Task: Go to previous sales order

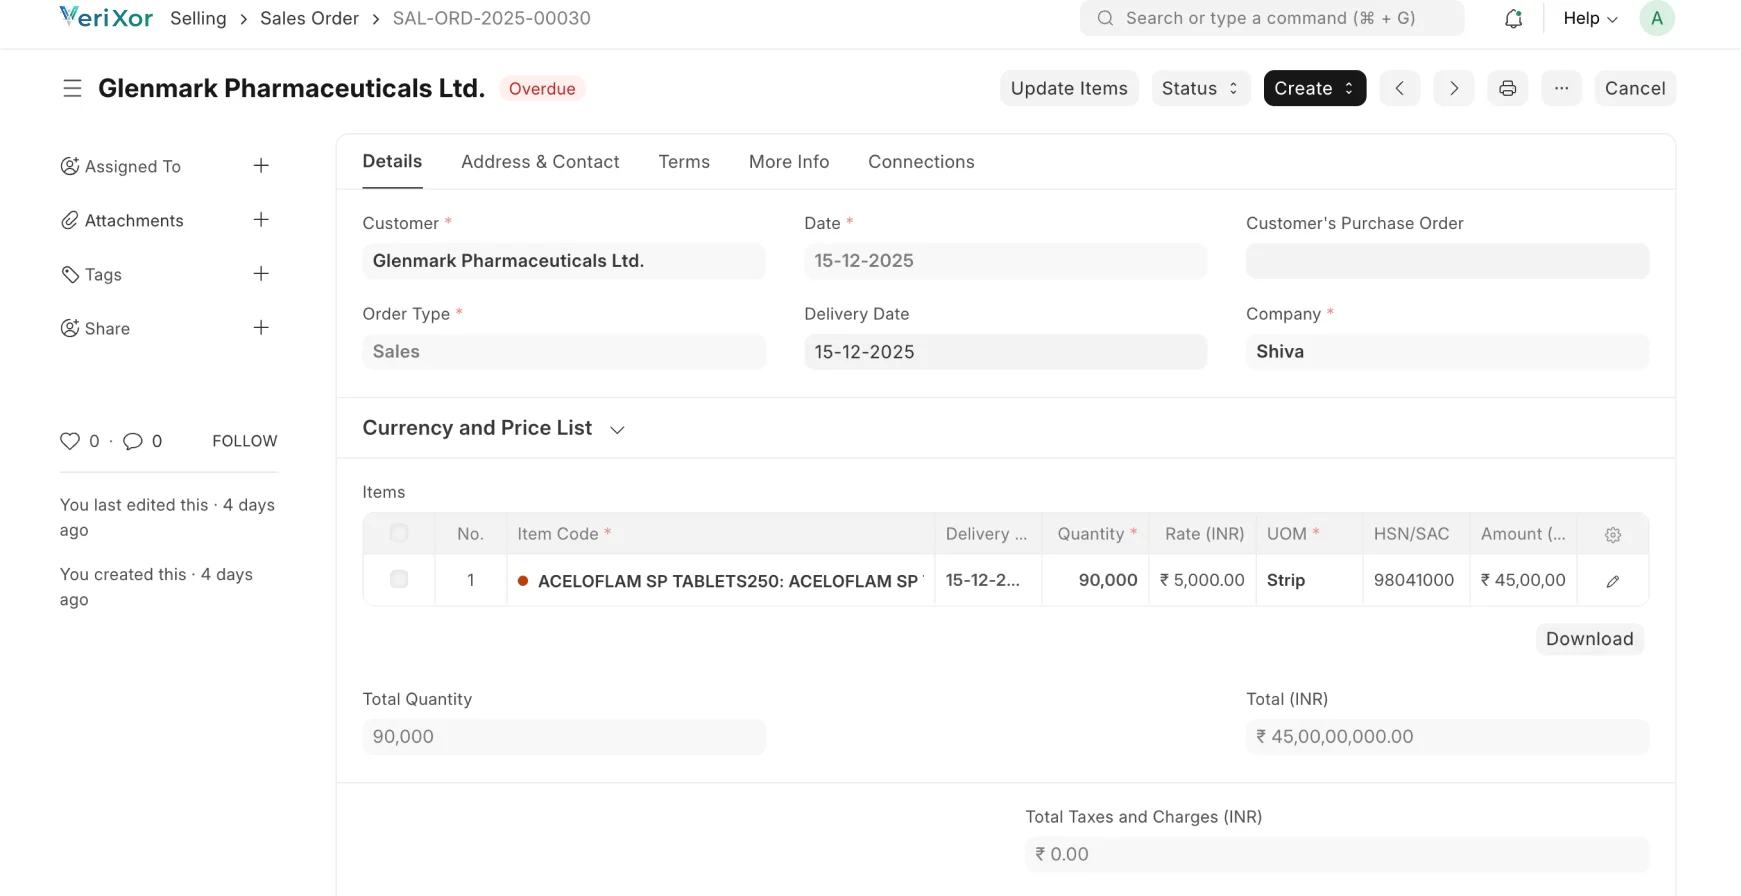Action: (x=1399, y=88)
